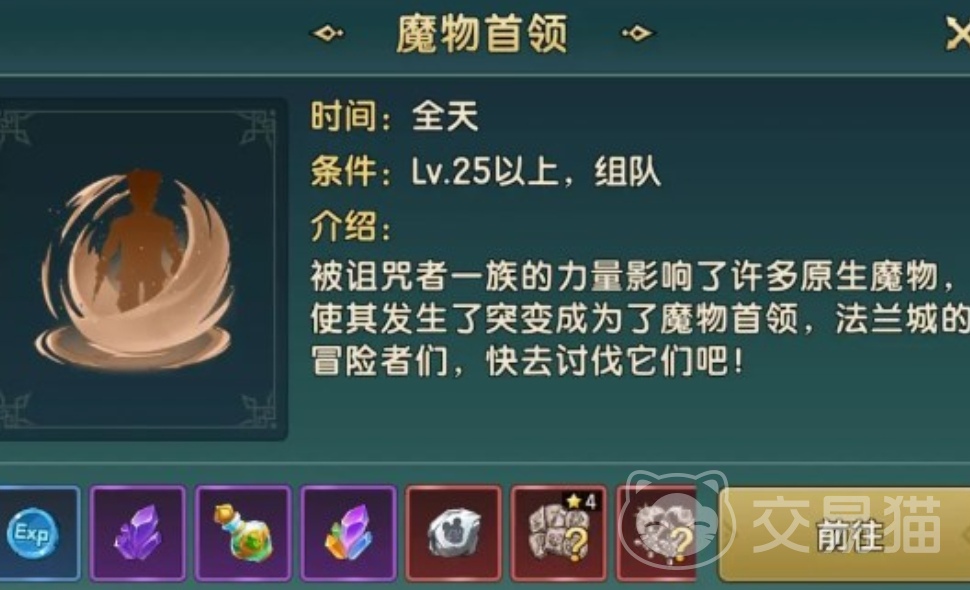View the grey stone silhouette reward
This screenshot has width=970, height=590.
(453, 533)
